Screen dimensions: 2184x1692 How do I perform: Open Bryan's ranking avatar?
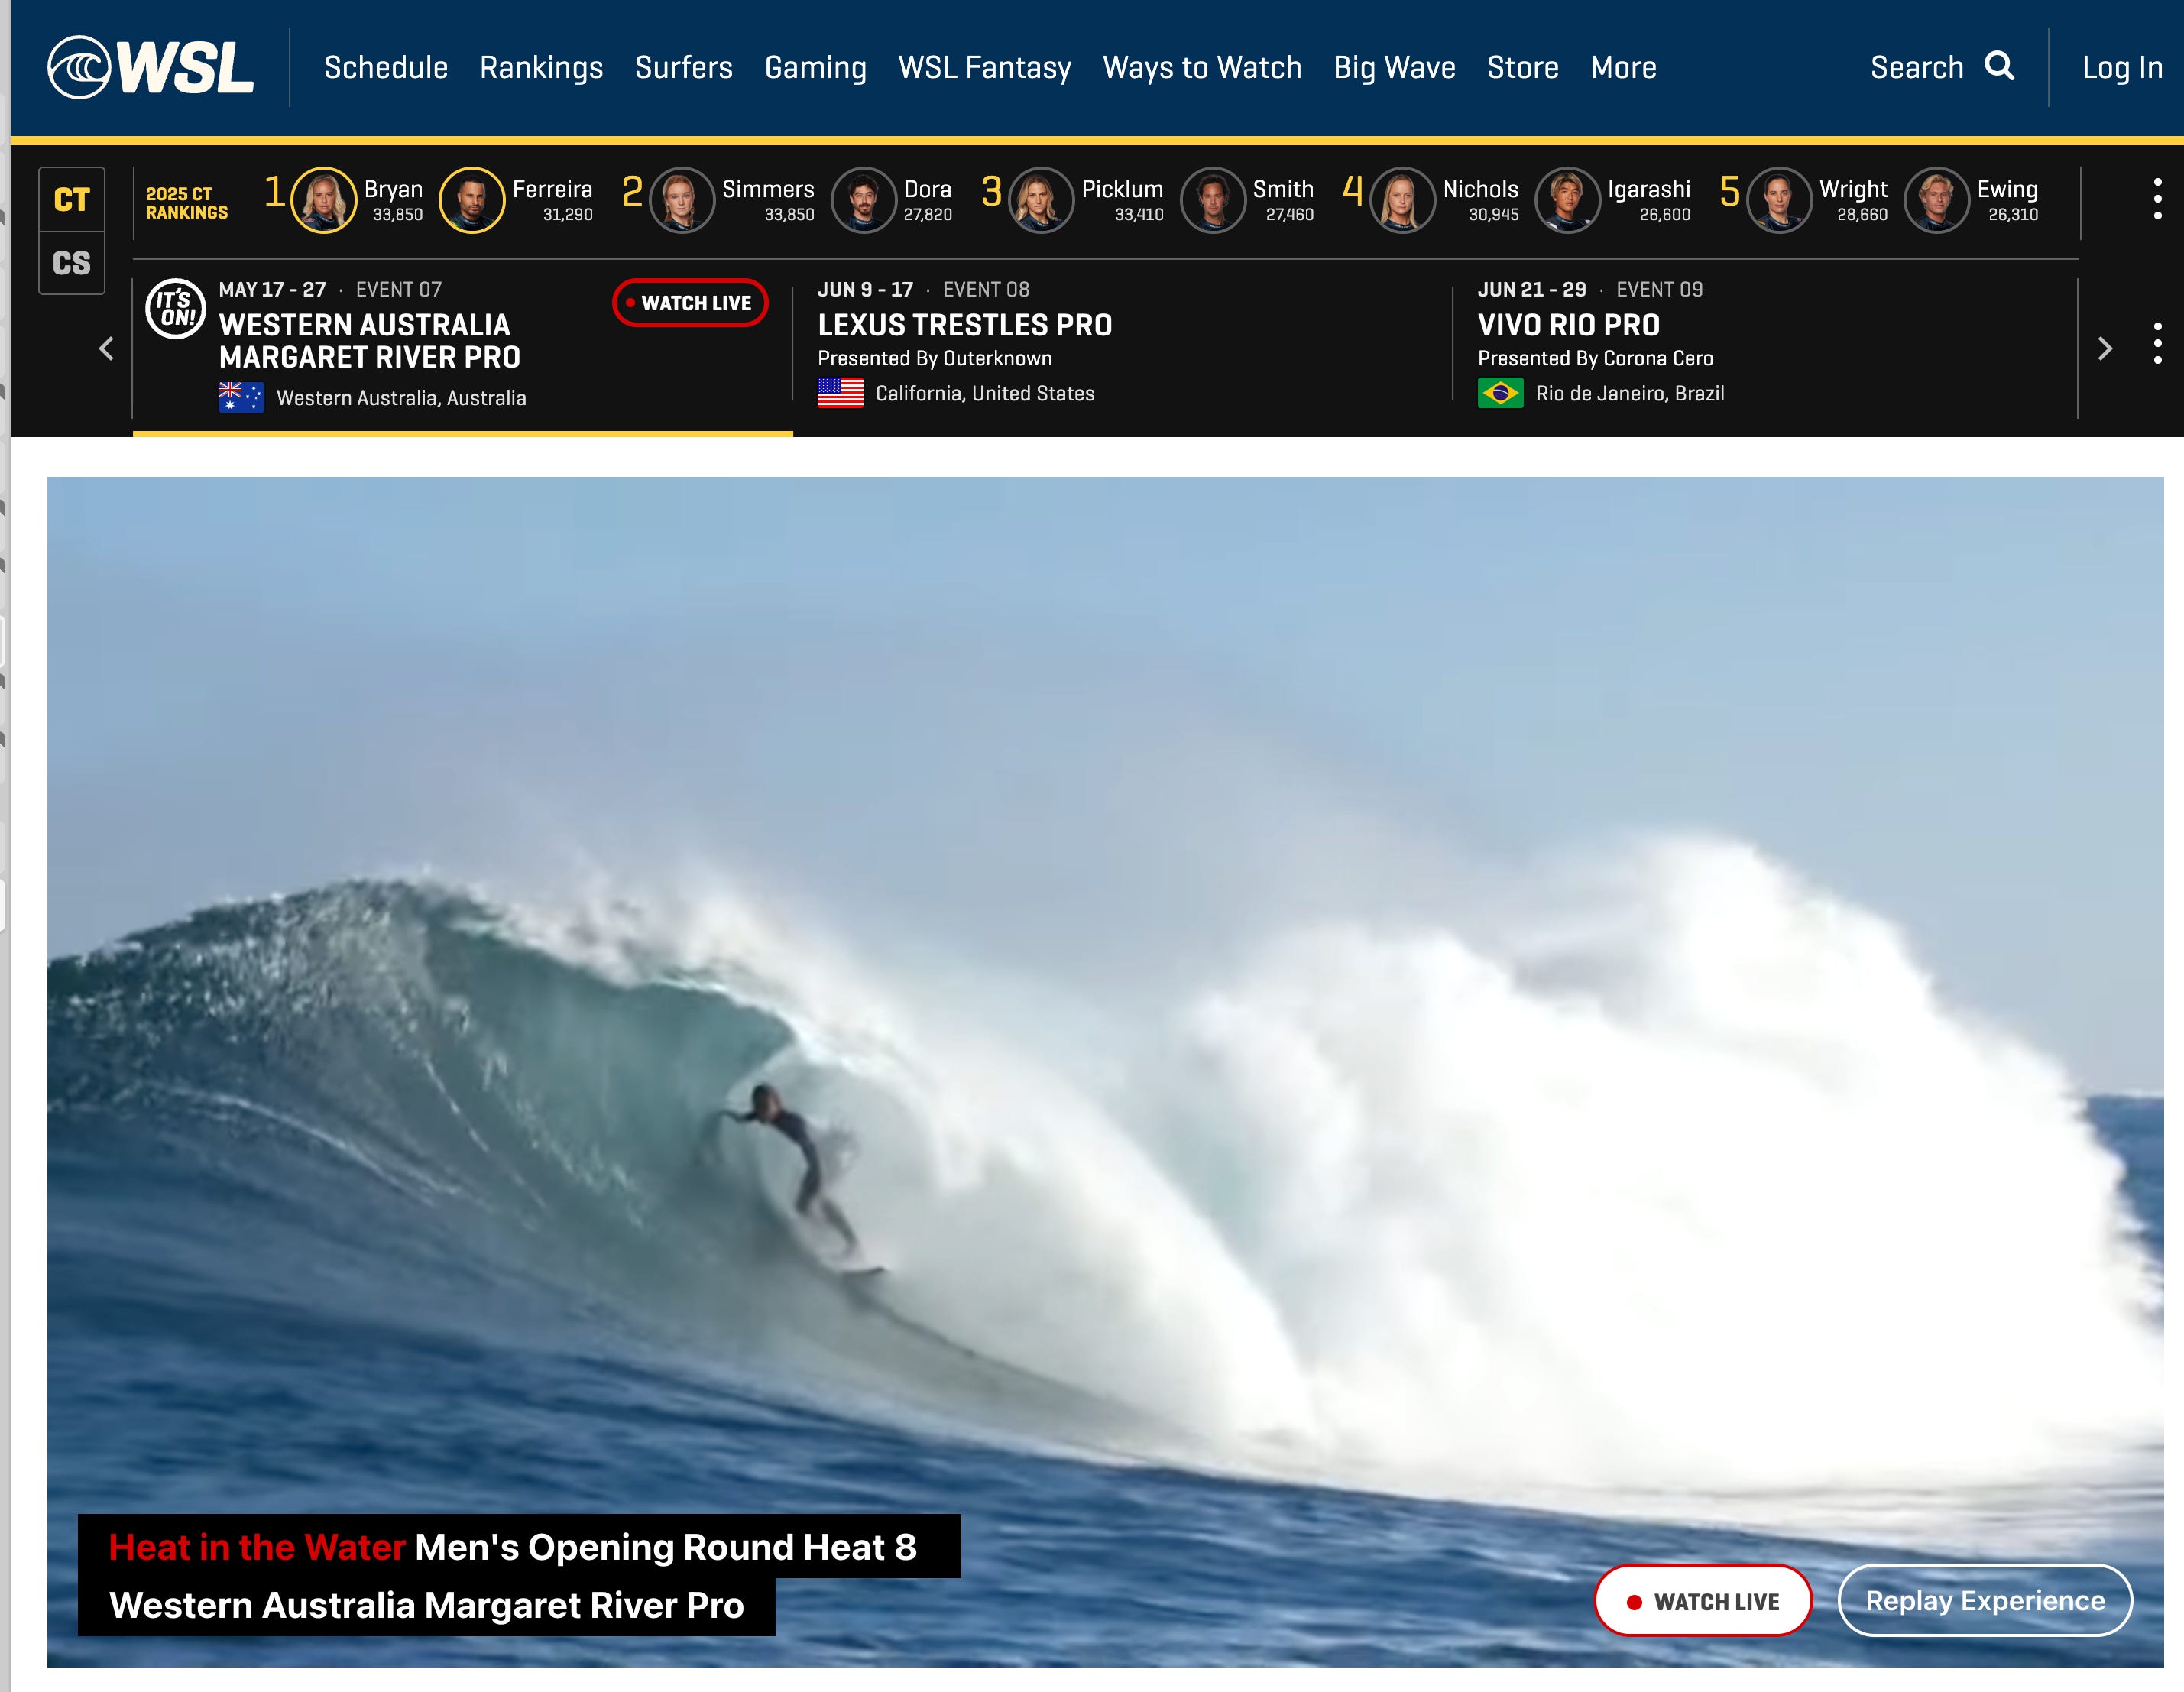[x=323, y=199]
